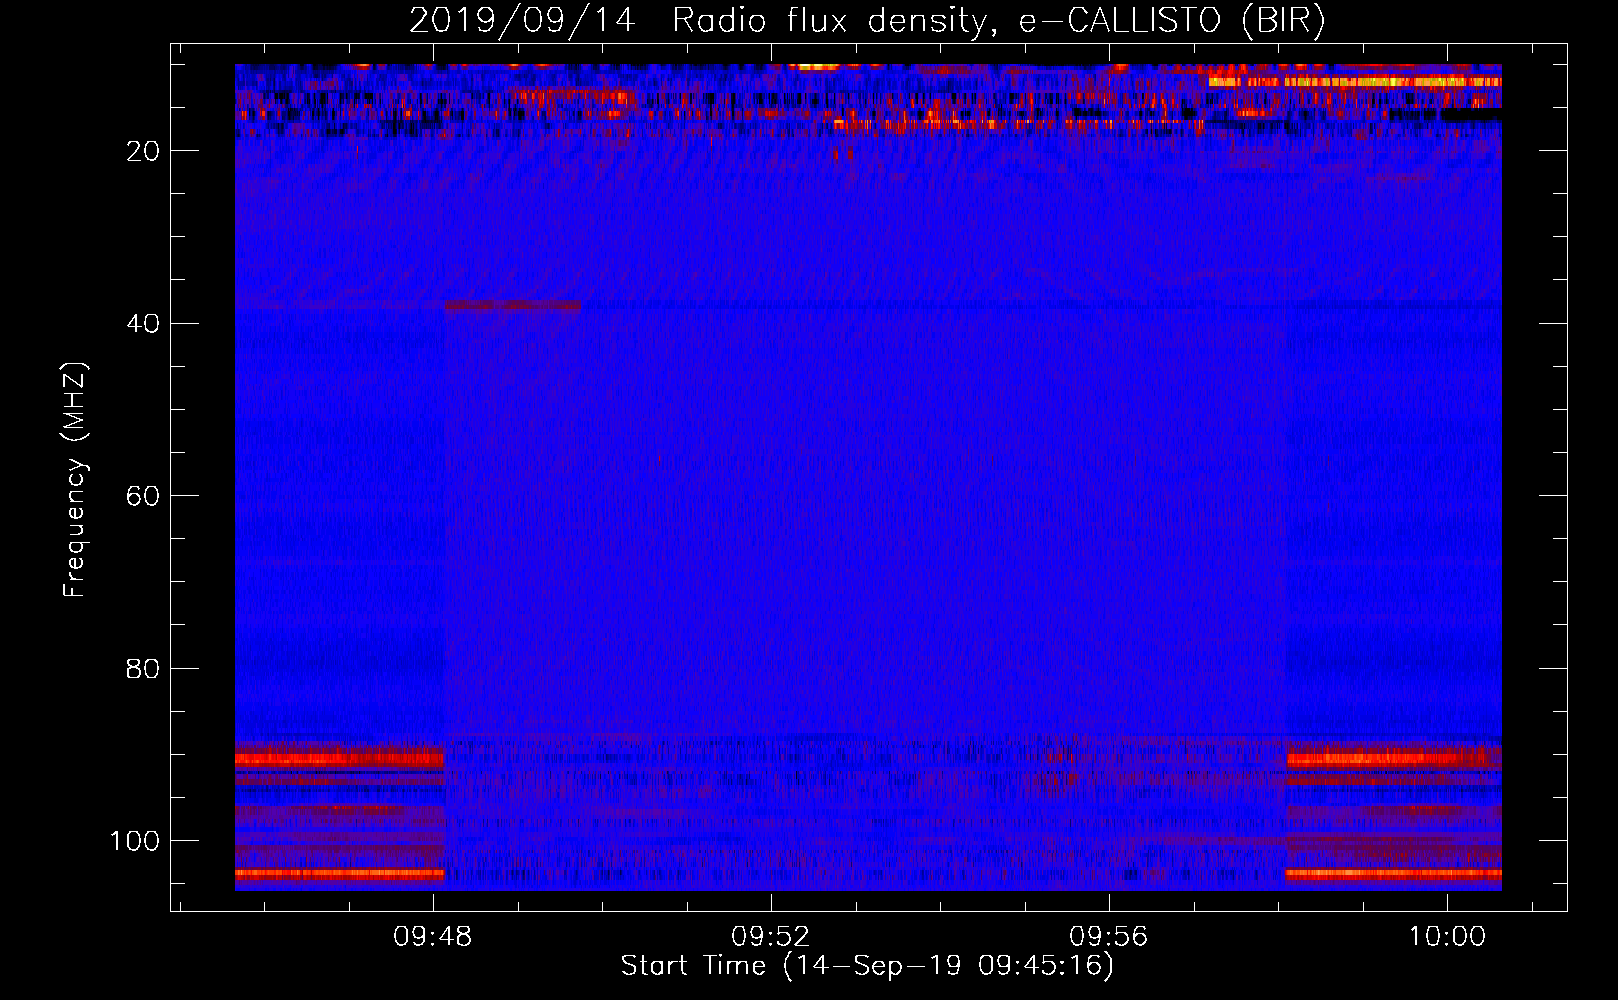This screenshot has width=1618, height=1000.
Task: Click the 40 MHz frequency label
Action: [x=144, y=324]
